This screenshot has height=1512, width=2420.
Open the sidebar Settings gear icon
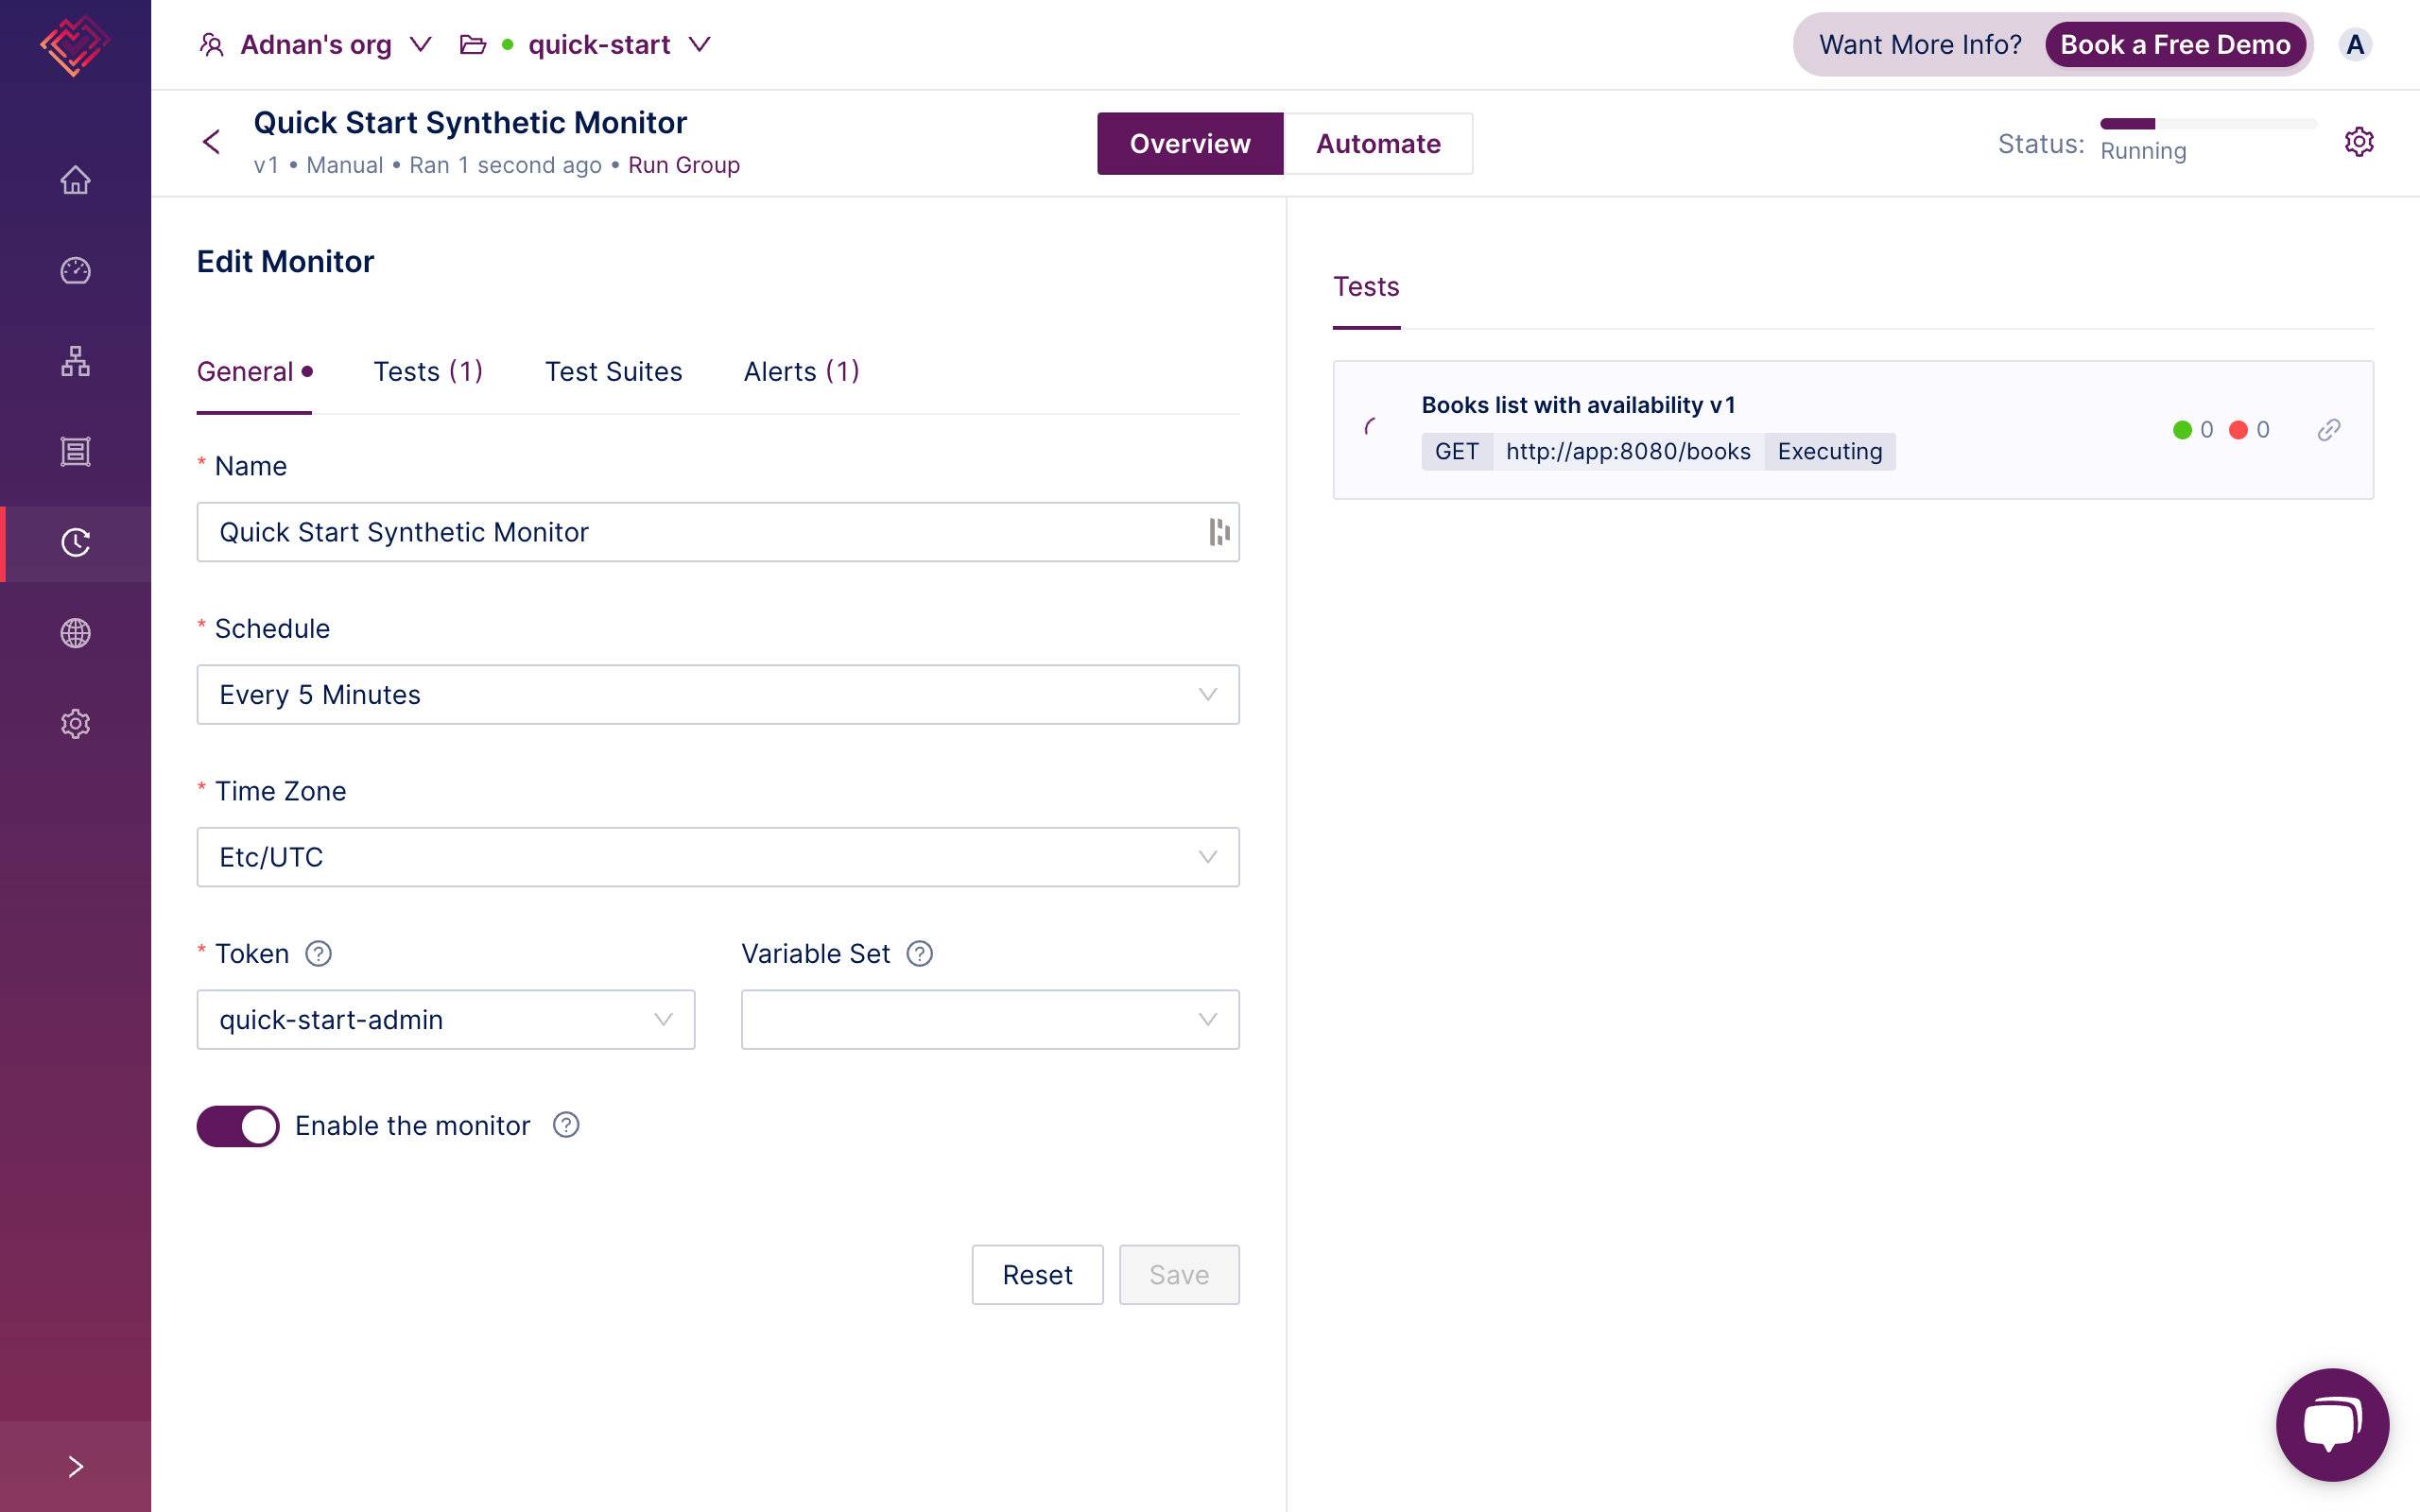click(x=75, y=724)
